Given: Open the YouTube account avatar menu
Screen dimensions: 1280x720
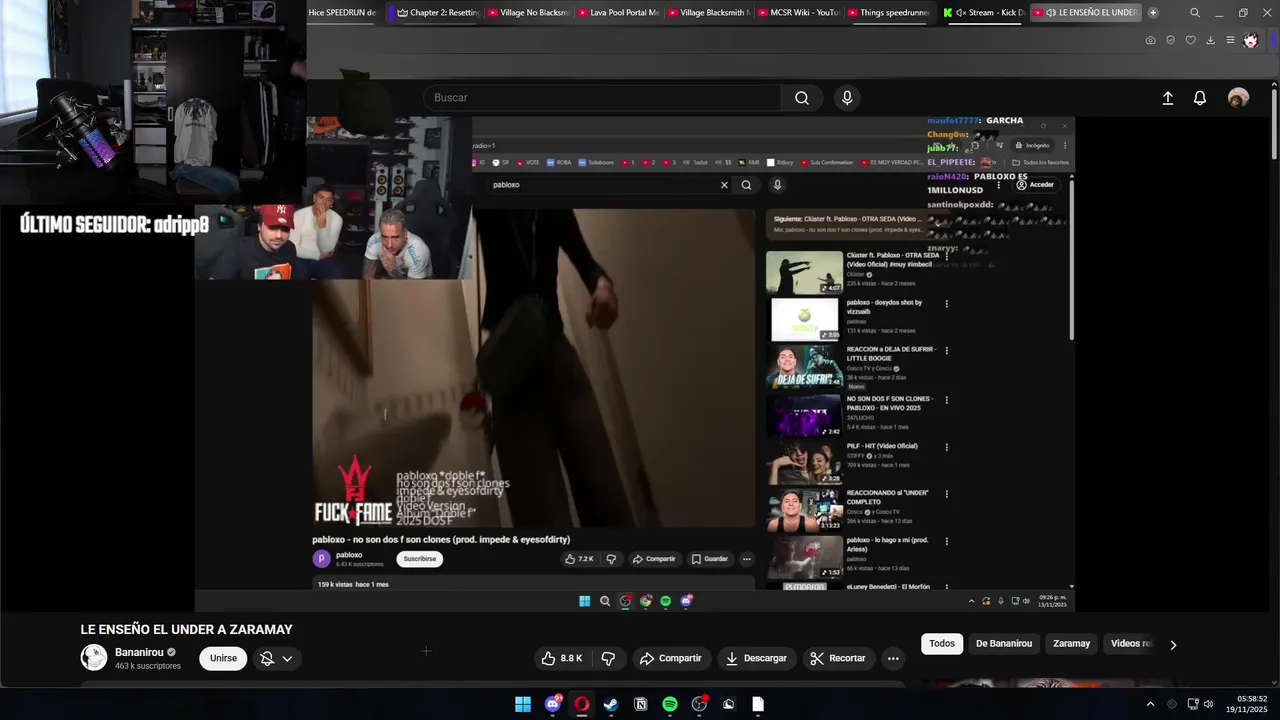Looking at the screenshot, I should coord(1238,98).
